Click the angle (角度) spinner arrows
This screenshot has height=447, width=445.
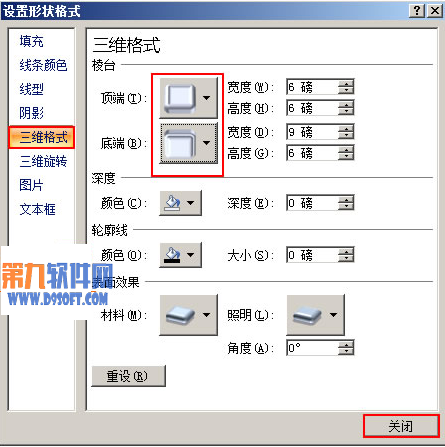[346, 348]
